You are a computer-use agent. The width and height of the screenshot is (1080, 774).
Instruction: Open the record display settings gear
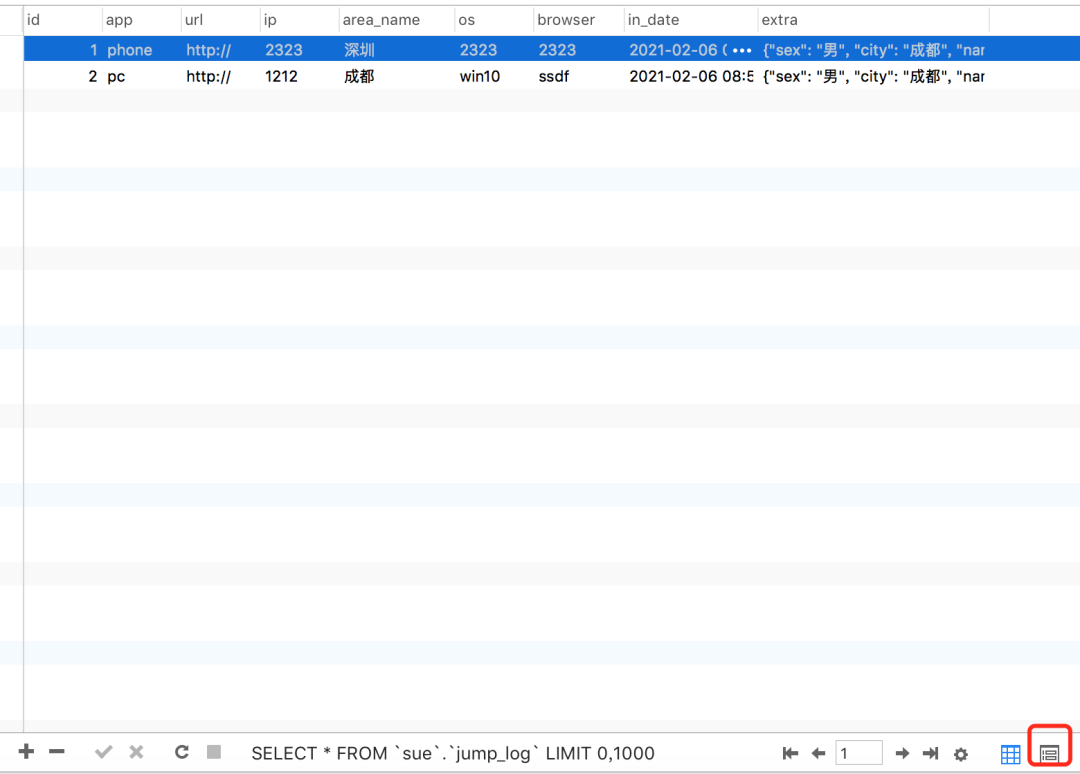tap(961, 753)
